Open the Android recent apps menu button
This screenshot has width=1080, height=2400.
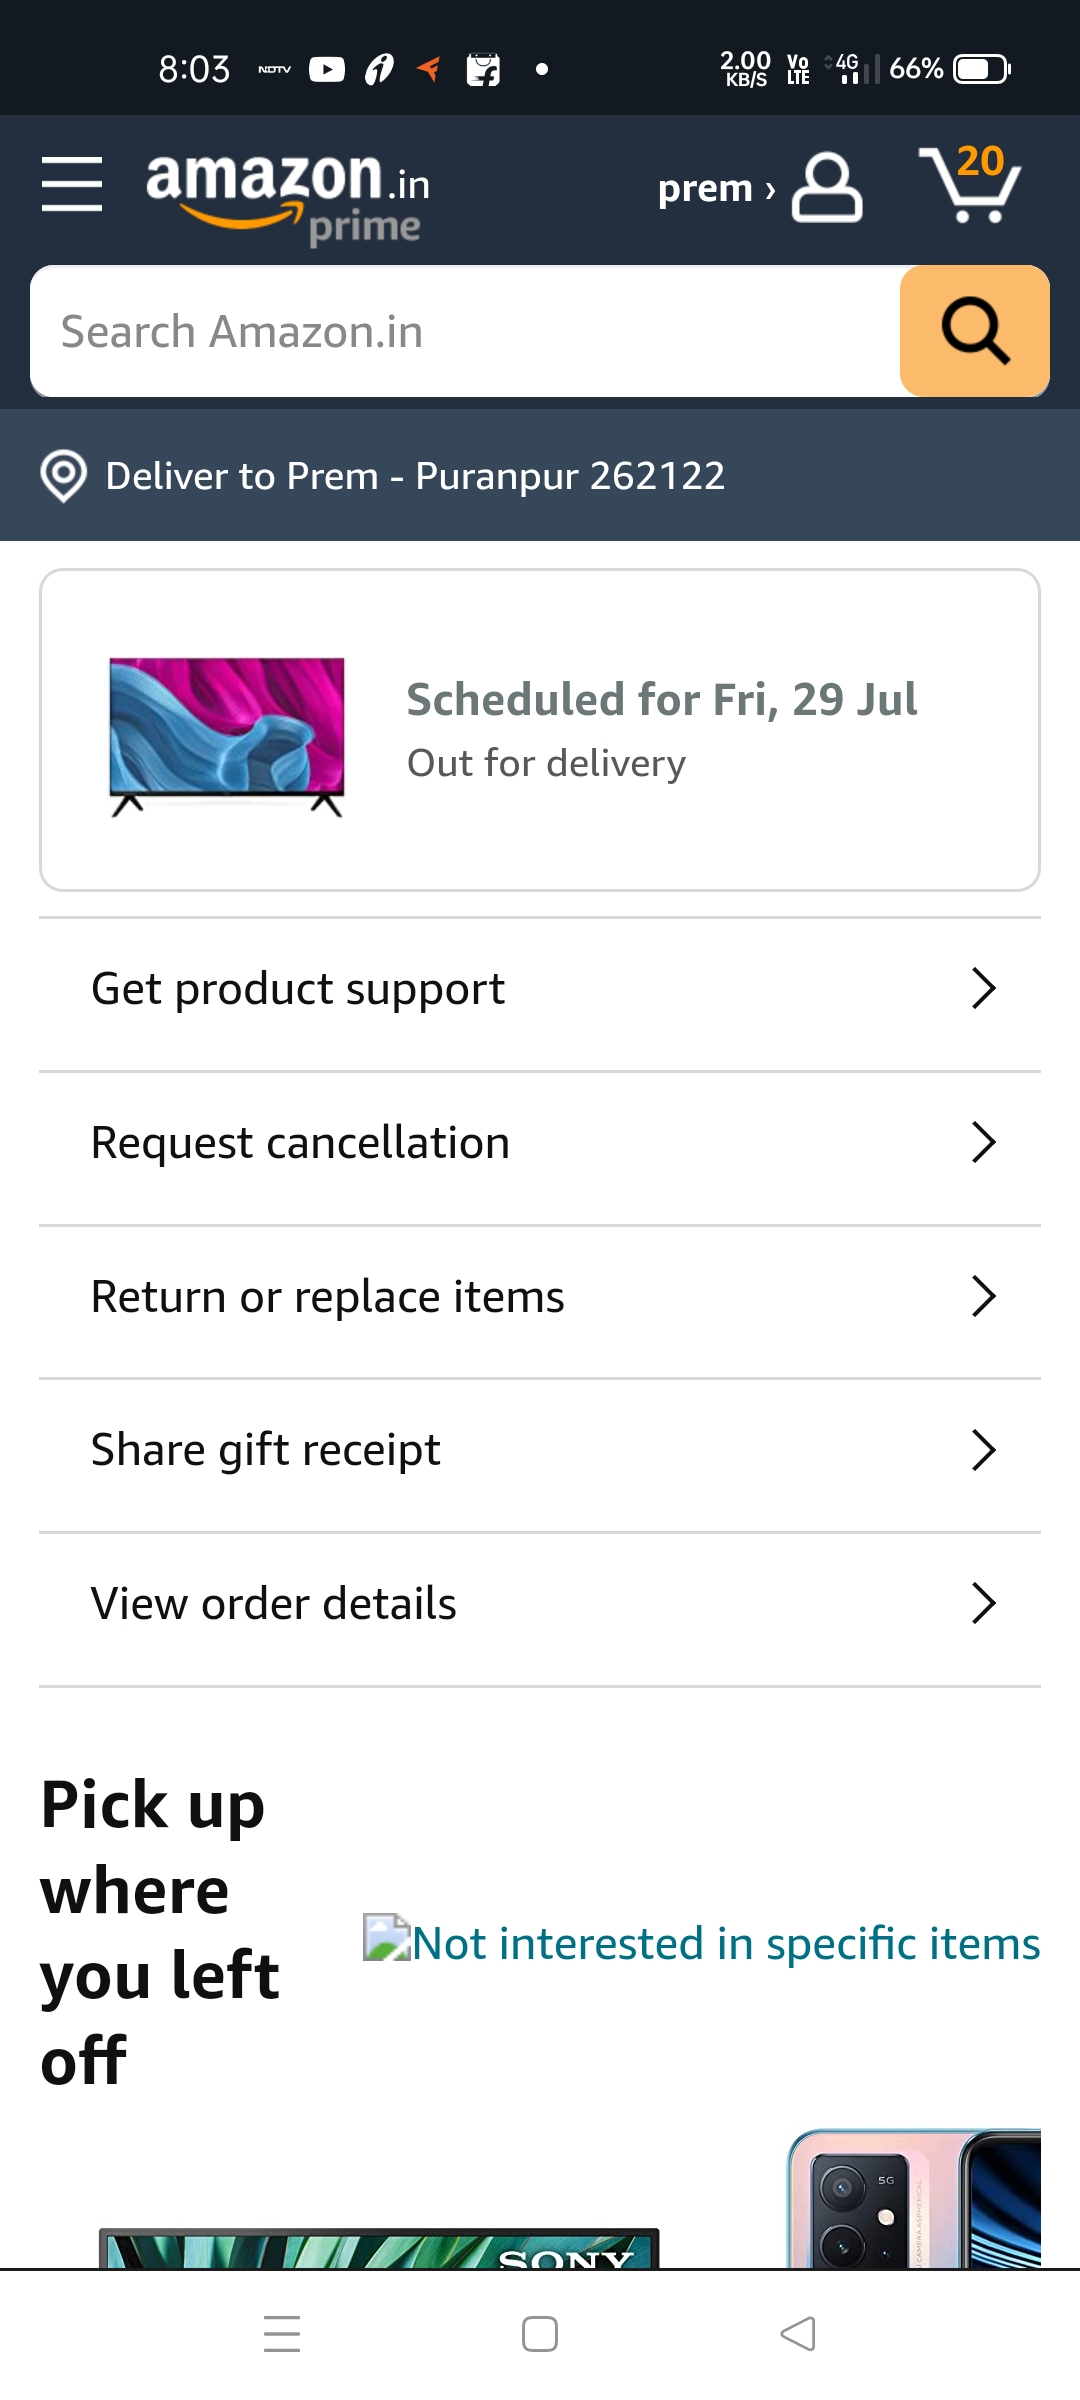(282, 2334)
